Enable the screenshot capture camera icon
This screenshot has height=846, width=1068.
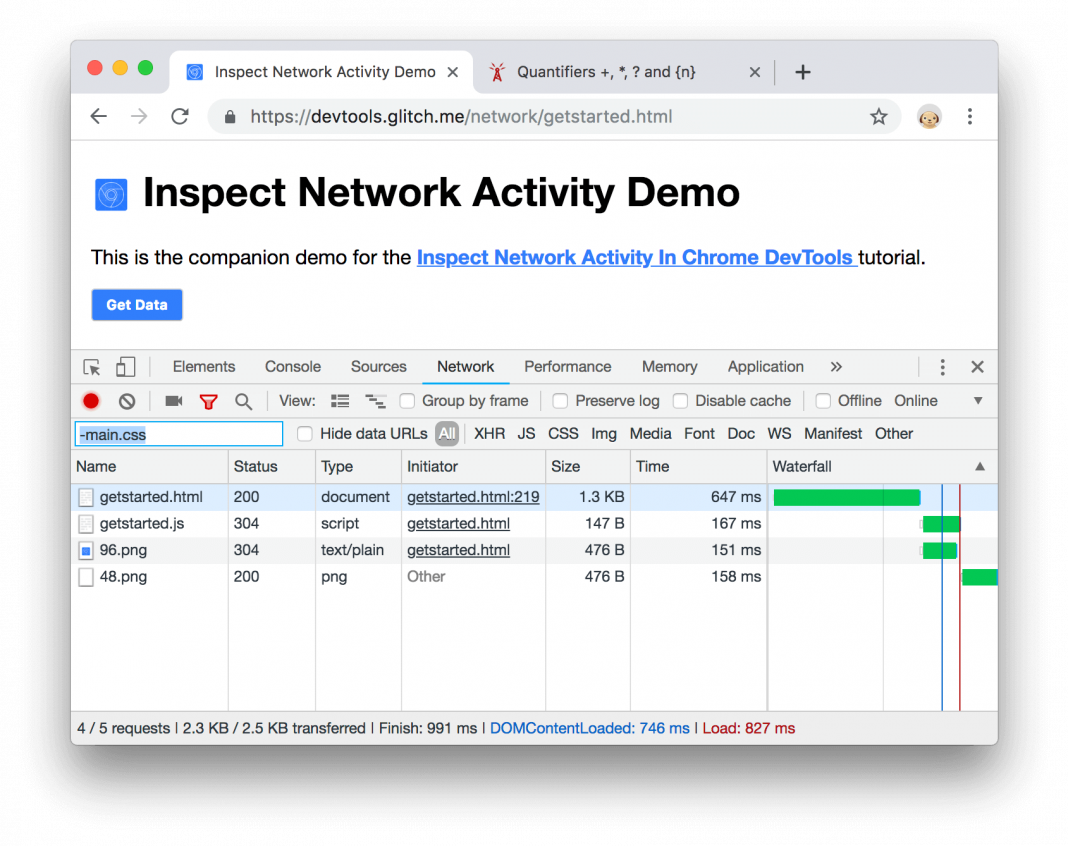click(x=173, y=400)
